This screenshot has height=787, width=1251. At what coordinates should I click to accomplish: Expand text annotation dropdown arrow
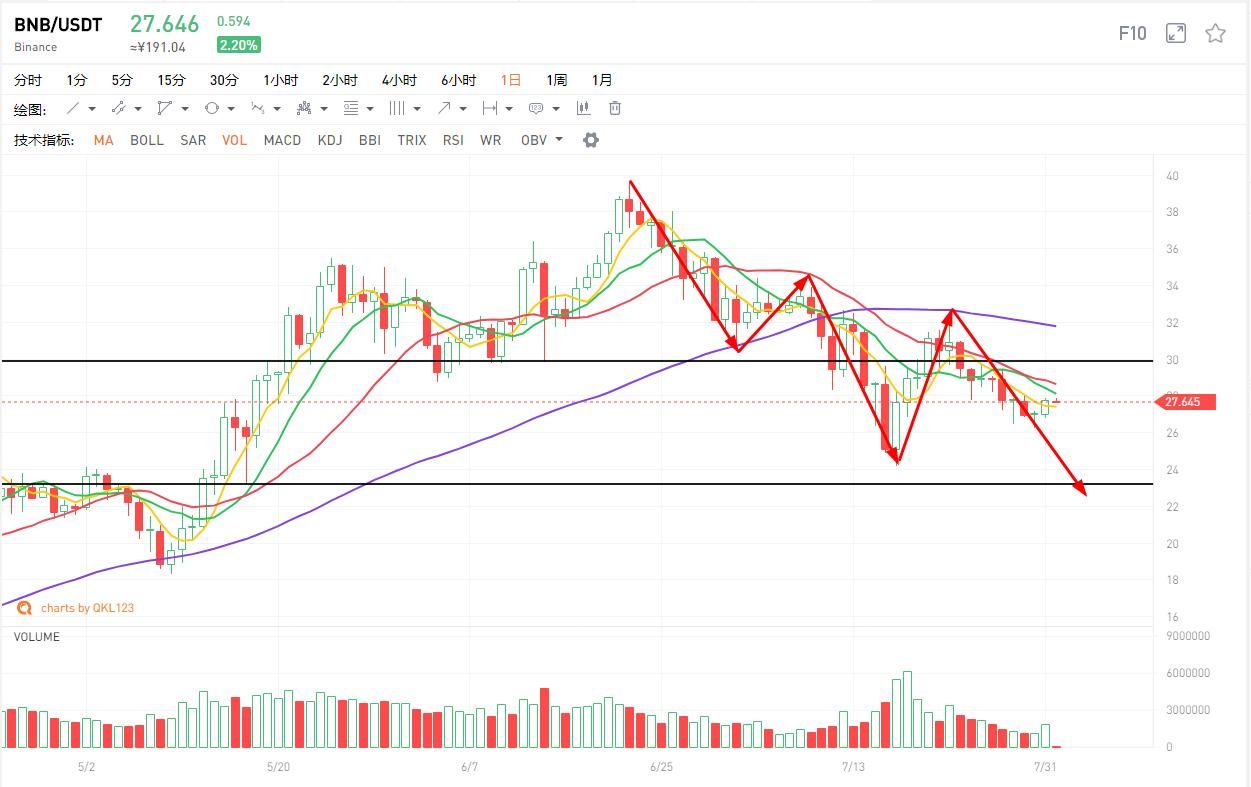point(556,109)
